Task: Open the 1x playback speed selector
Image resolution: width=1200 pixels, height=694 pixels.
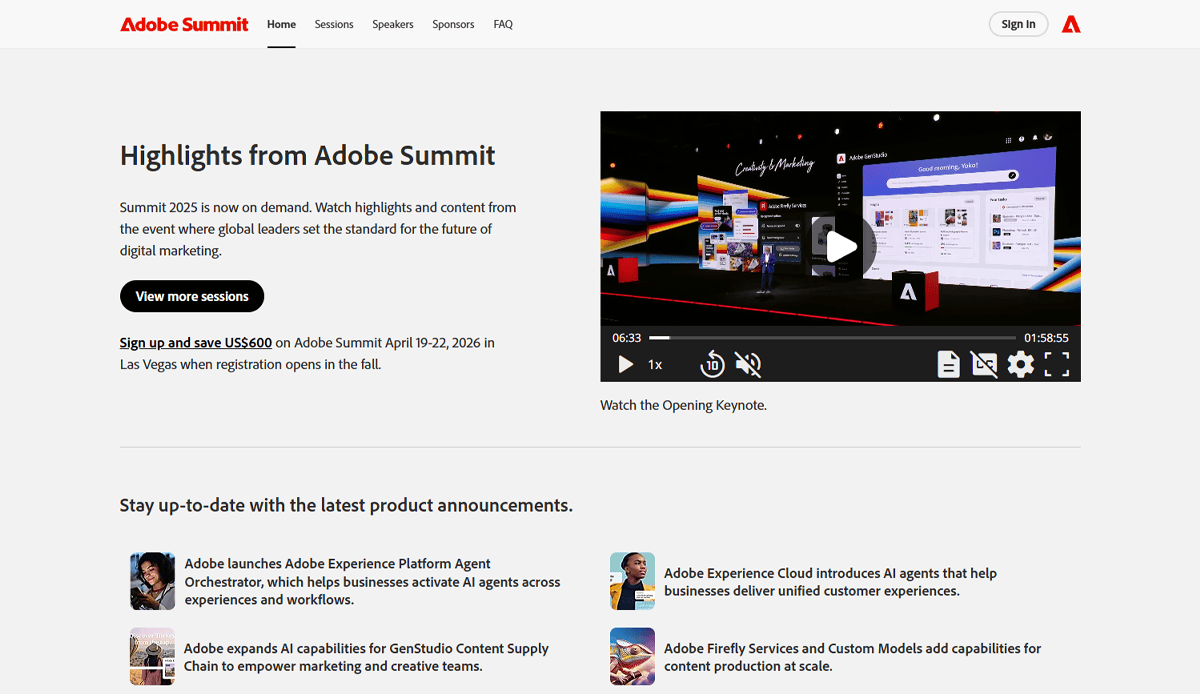Action: [x=656, y=364]
